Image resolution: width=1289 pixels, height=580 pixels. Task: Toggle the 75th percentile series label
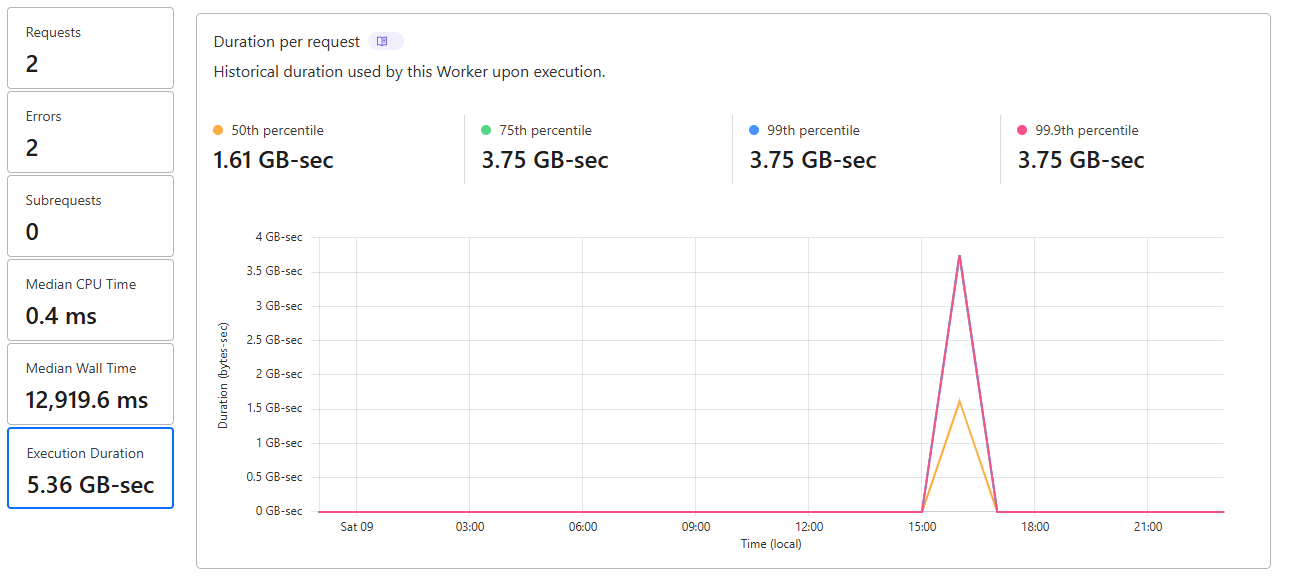[x=546, y=130]
